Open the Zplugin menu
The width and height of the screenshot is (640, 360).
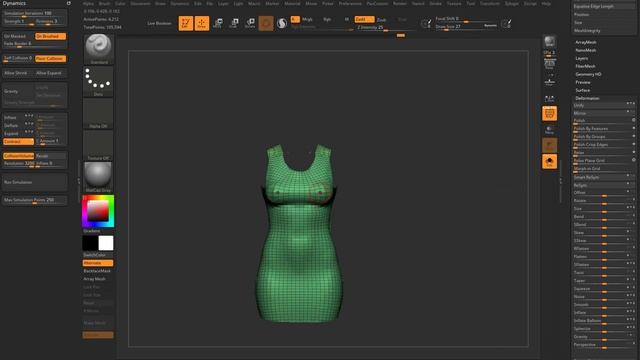point(511,3)
